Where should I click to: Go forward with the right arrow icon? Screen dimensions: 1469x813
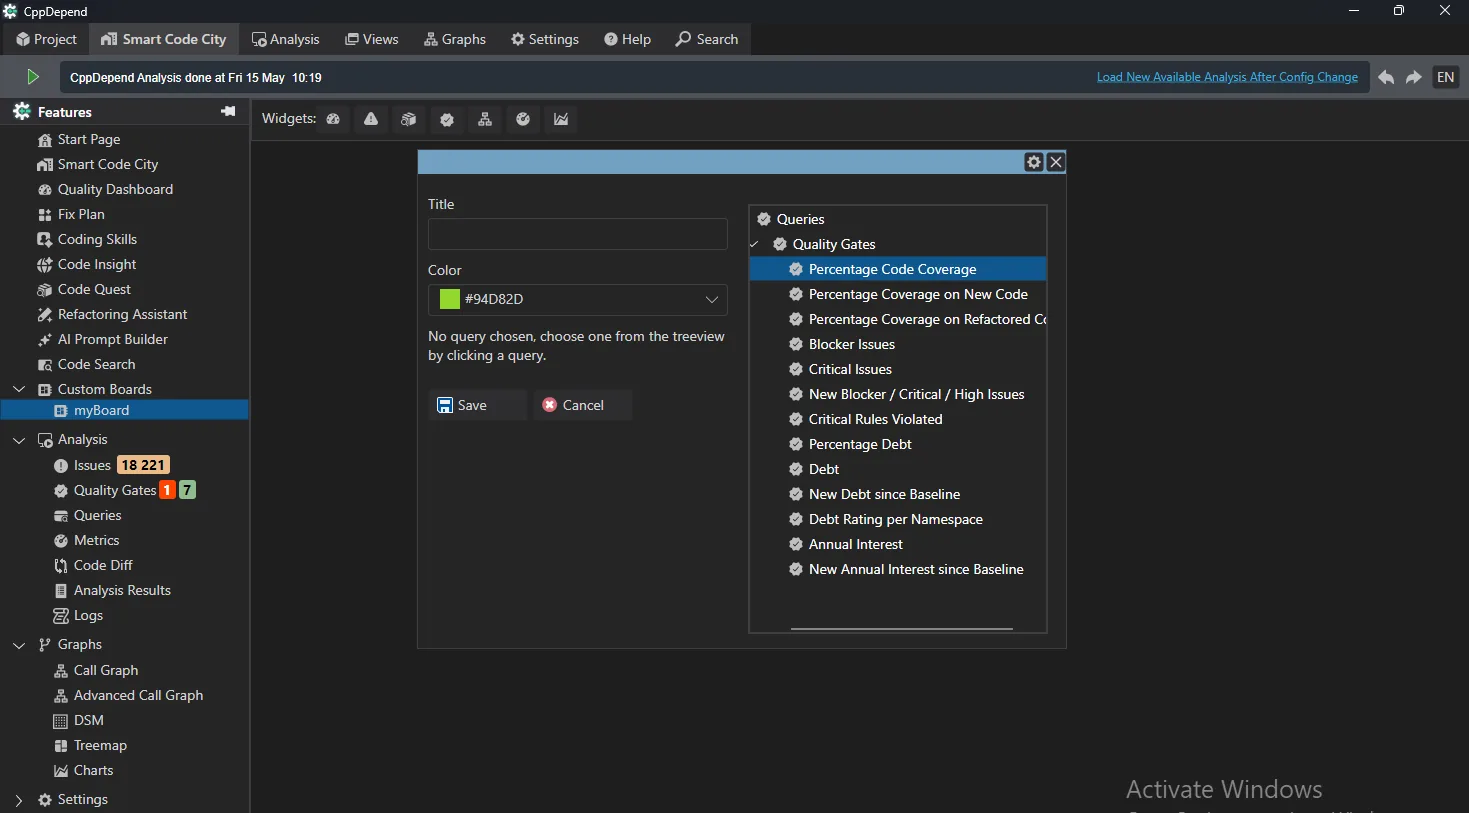click(1414, 77)
